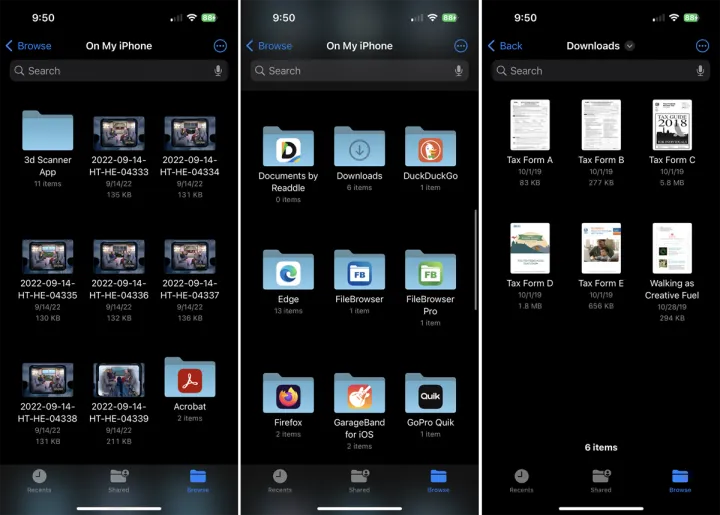Open image 2022-09-14-HT-HE-04339
Screen dimensions: 720x515
(119, 380)
